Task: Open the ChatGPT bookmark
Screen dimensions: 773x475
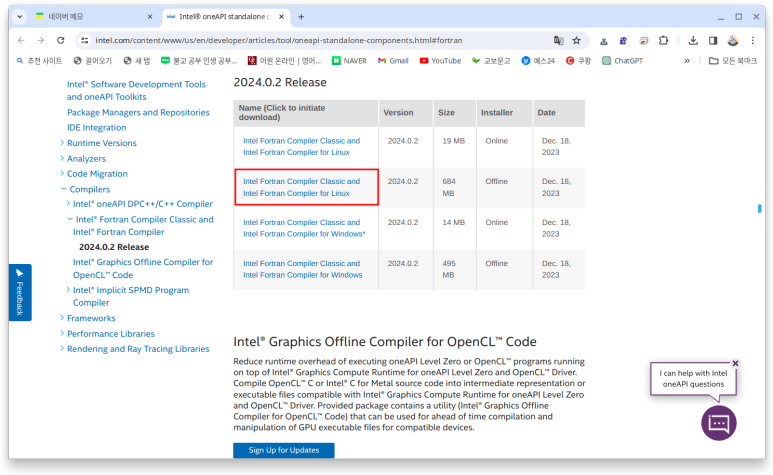Action: [623, 61]
